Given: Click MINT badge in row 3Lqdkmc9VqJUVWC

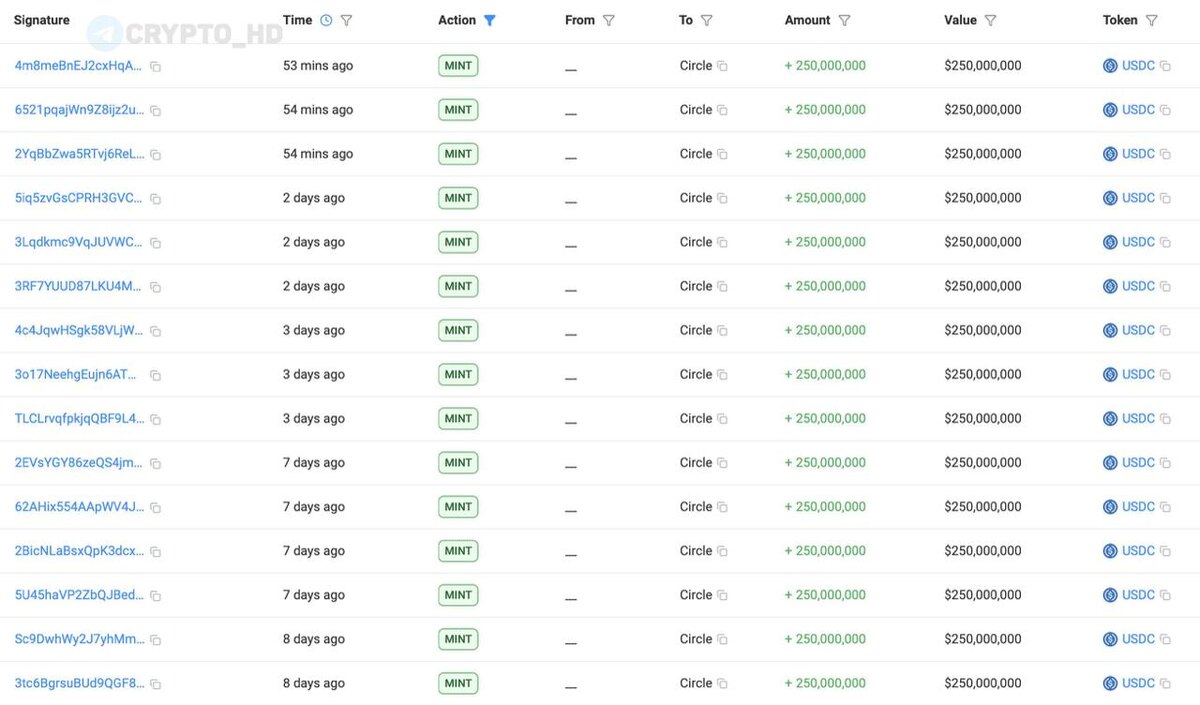Looking at the screenshot, I should tap(458, 242).
